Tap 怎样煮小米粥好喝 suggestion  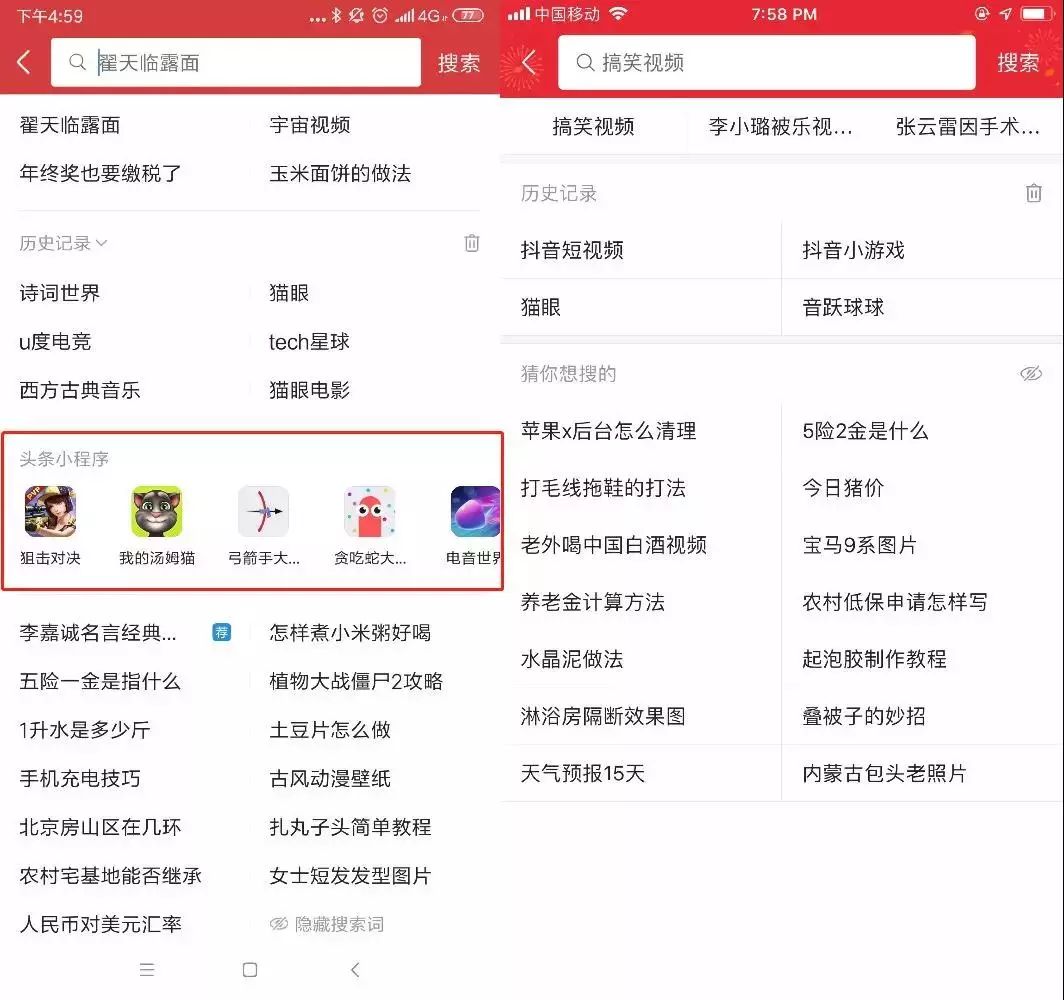[x=350, y=632]
